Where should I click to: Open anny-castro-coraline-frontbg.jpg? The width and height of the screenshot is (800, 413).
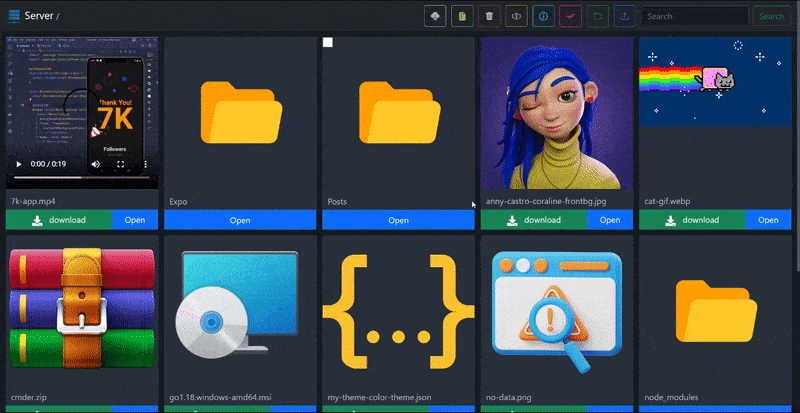(610, 220)
